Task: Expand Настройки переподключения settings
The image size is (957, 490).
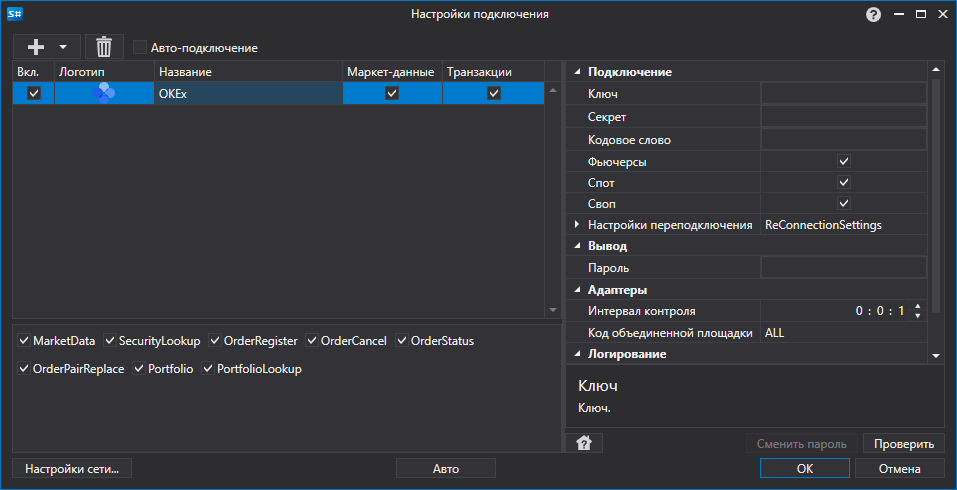Action: pyautogui.click(x=577, y=225)
